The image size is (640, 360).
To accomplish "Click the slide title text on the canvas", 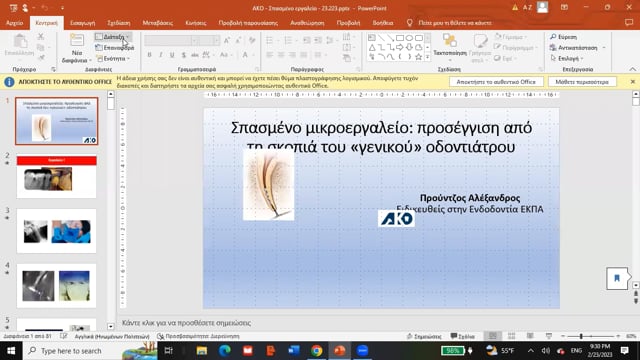I will (x=381, y=137).
